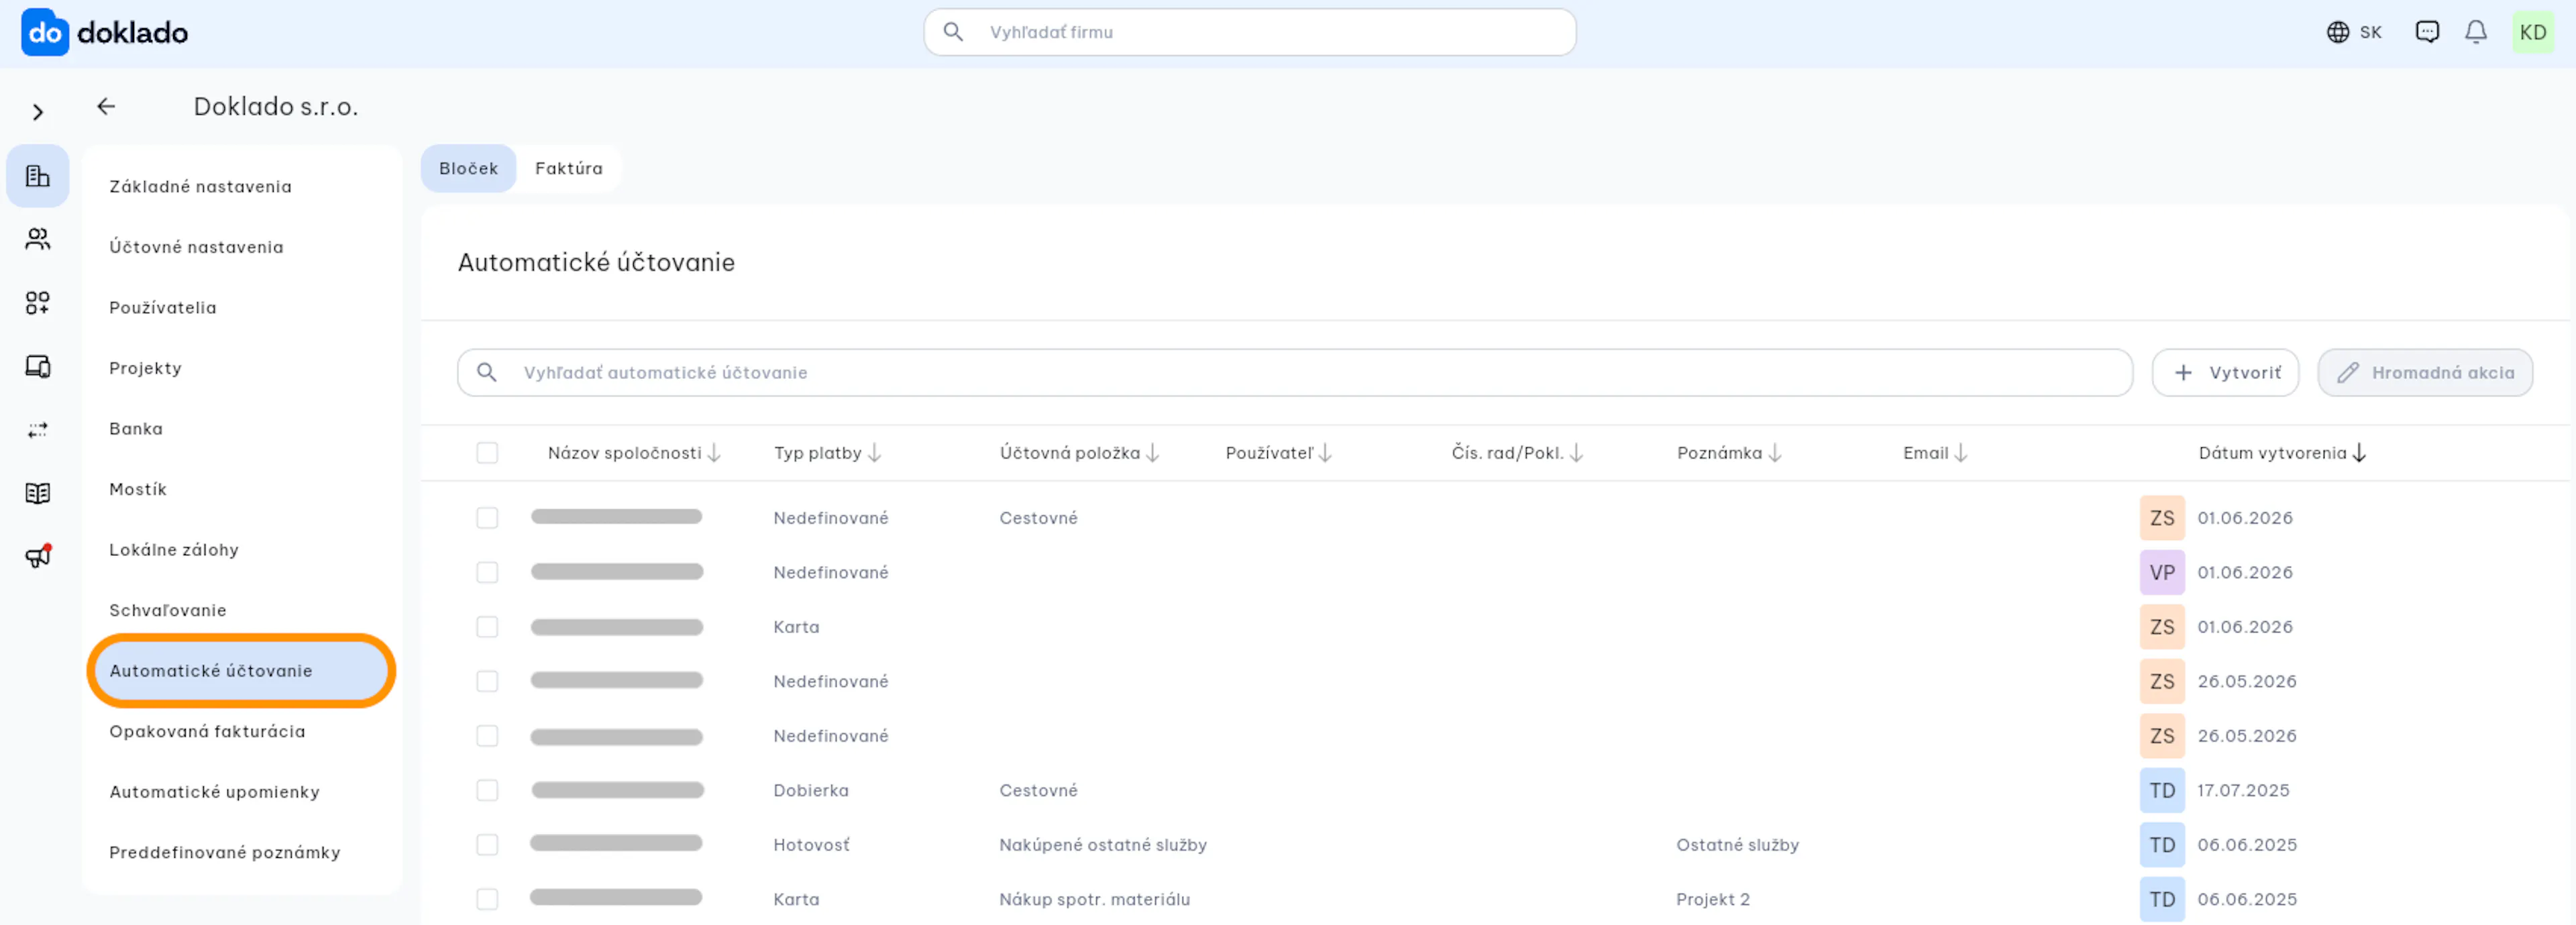Sort by the Poznámka column arrow

click(1775, 453)
